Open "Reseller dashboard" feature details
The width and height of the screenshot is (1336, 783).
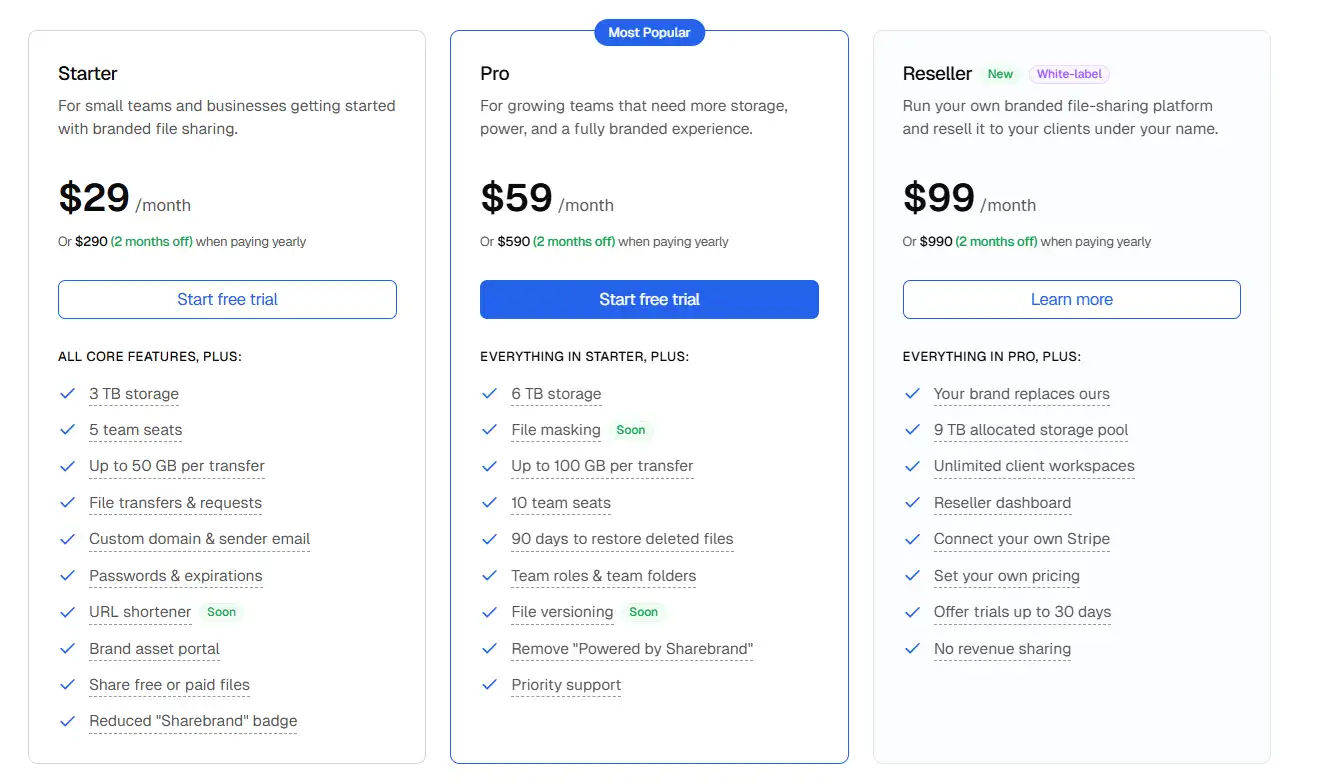click(x=1002, y=503)
